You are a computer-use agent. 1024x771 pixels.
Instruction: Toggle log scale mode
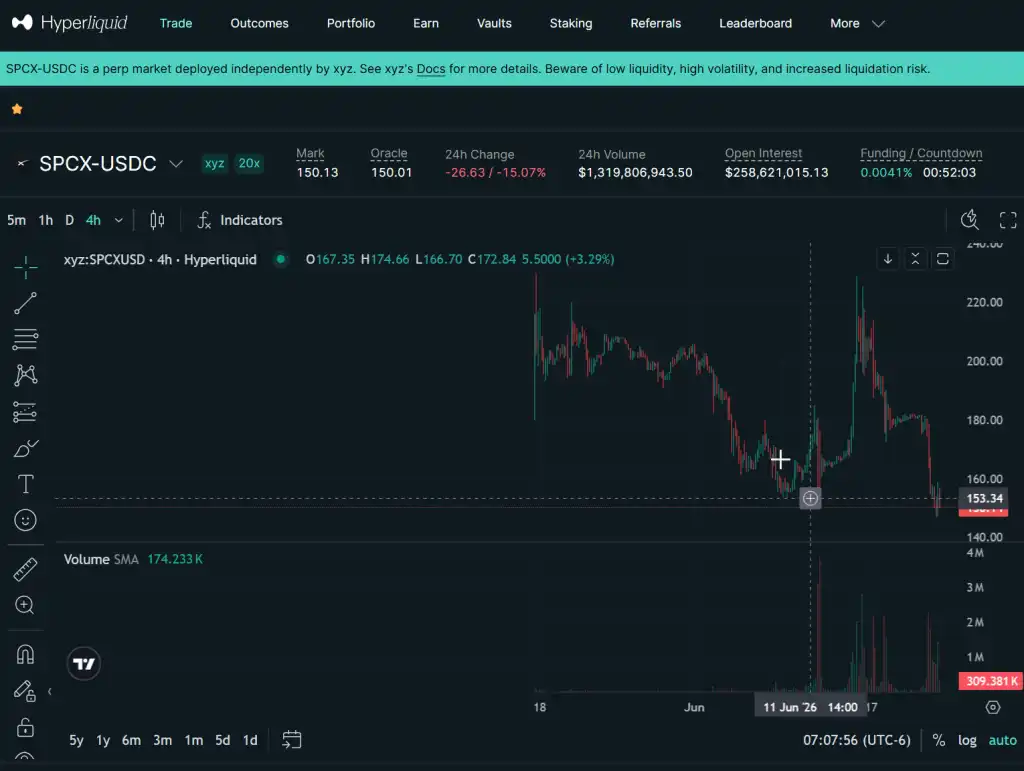[967, 740]
